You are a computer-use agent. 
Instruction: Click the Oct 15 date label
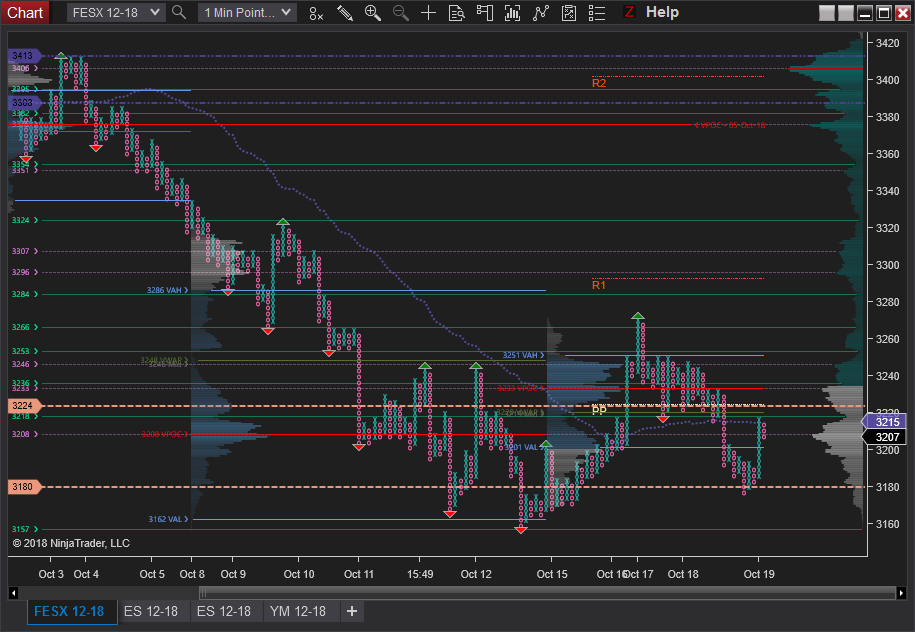click(552, 574)
